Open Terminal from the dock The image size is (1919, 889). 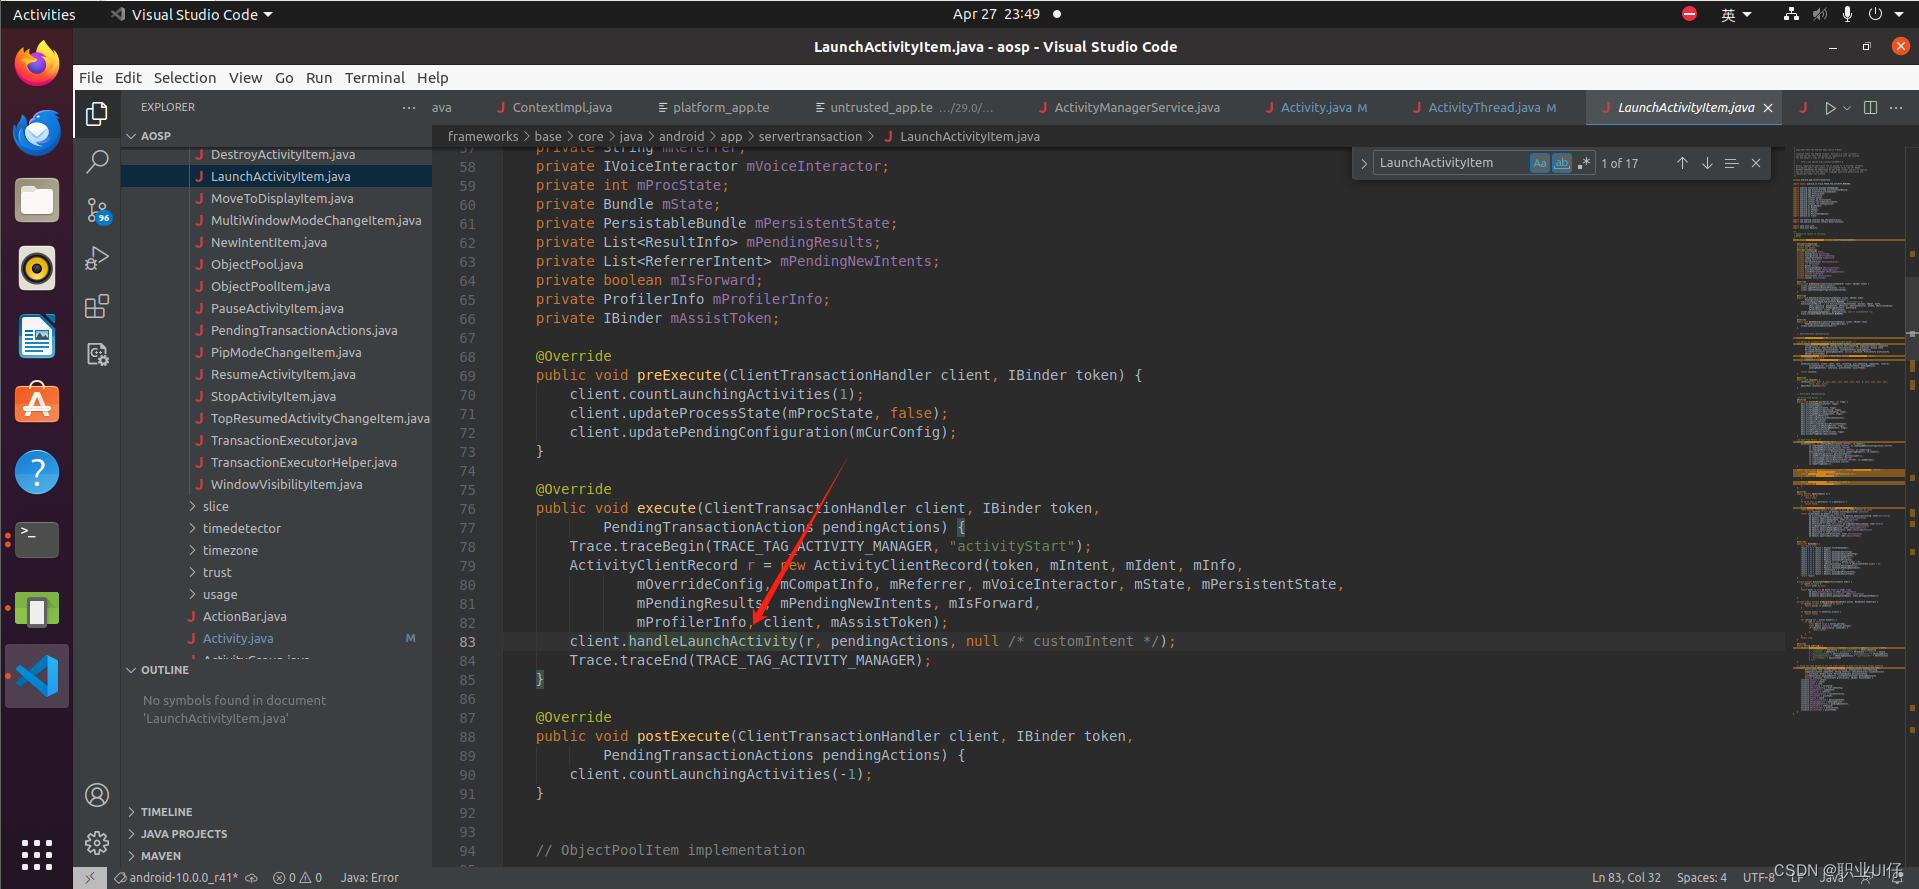pyautogui.click(x=37, y=540)
